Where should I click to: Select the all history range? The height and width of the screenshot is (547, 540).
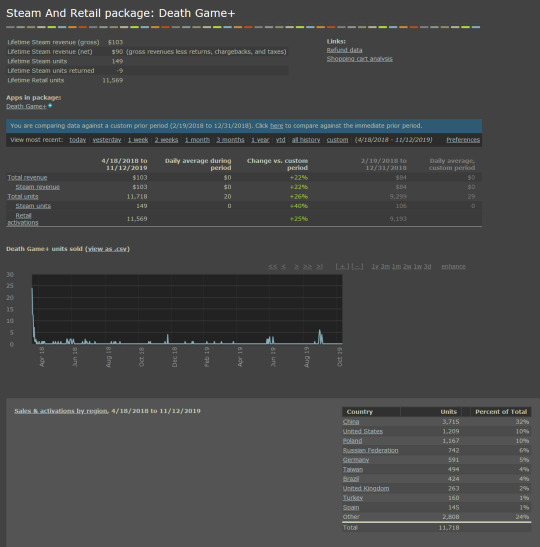pyautogui.click(x=306, y=140)
